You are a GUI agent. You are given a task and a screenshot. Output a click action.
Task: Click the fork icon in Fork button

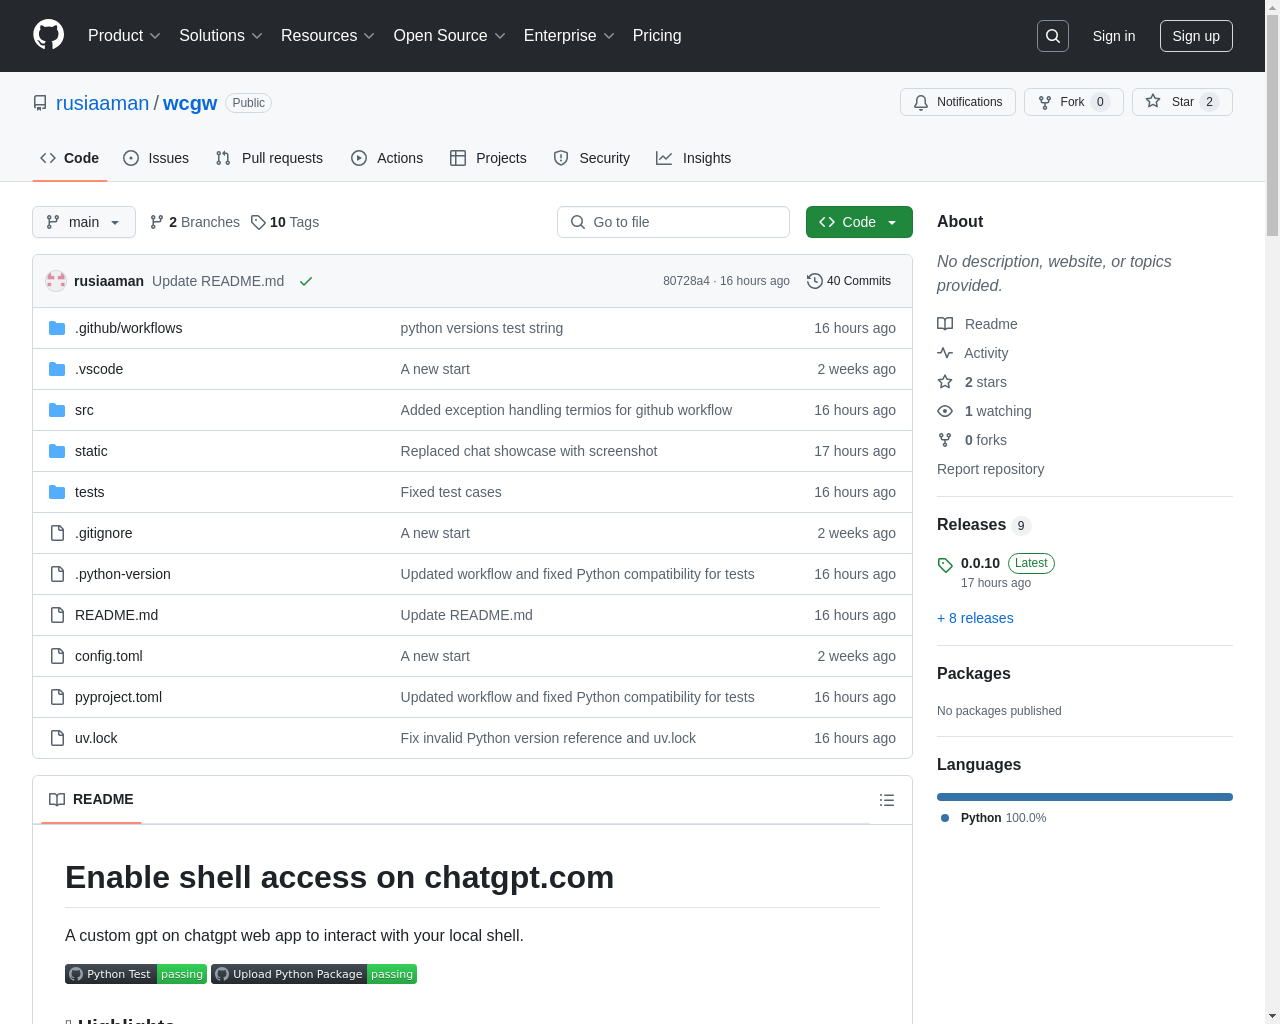point(1045,102)
